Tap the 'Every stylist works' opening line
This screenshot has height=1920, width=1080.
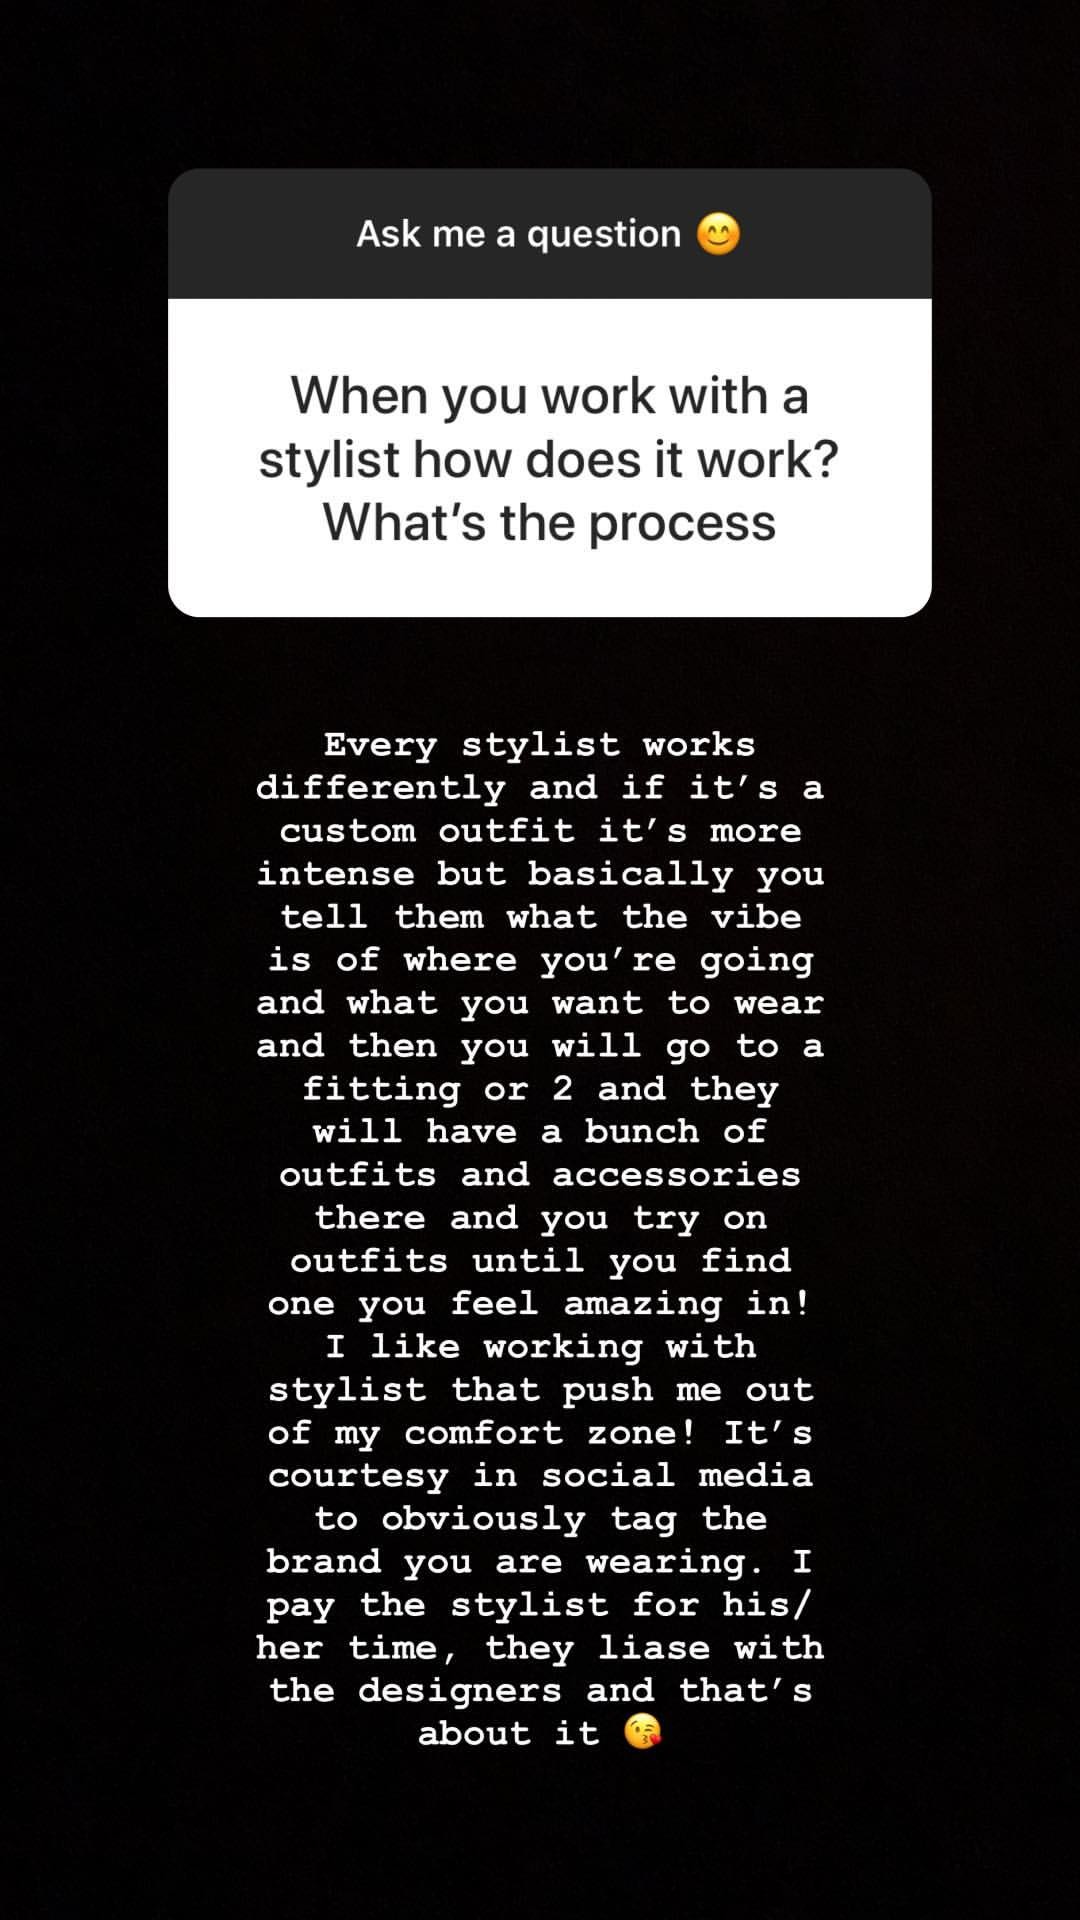540,745
